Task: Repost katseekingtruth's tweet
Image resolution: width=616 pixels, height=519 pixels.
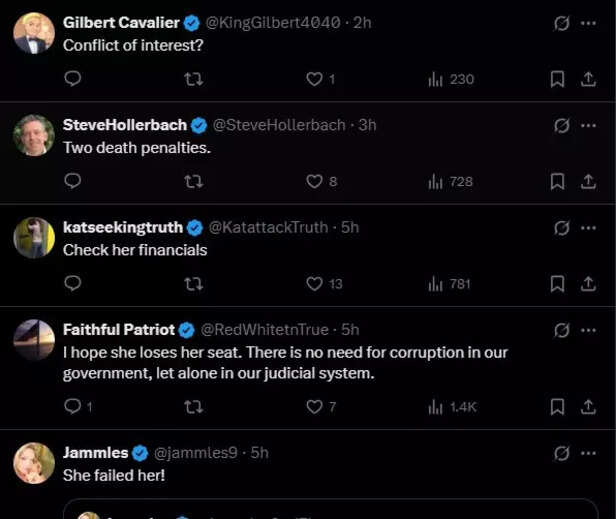Action: tap(194, 283)
